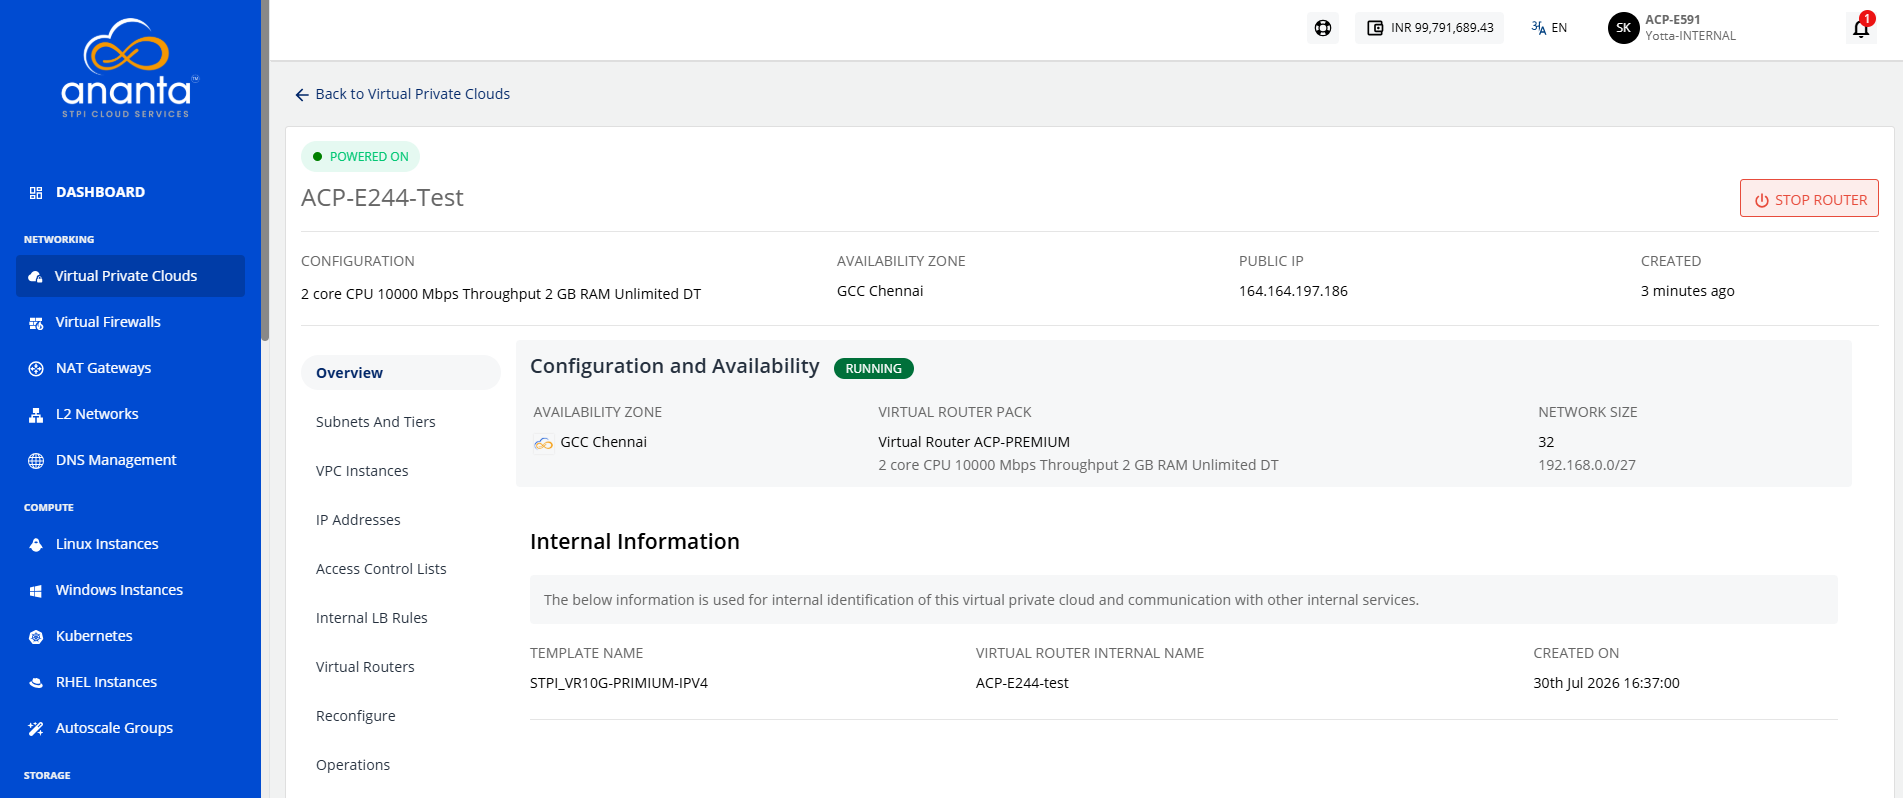The image size is (1903, 798).
Task: Click the SK user avatar
Action: [x=1623, y=28]
